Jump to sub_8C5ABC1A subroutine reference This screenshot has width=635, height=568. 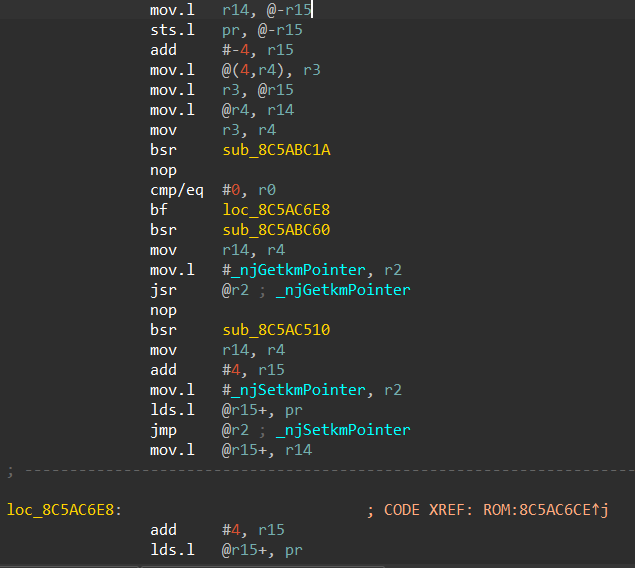point(276,150)
